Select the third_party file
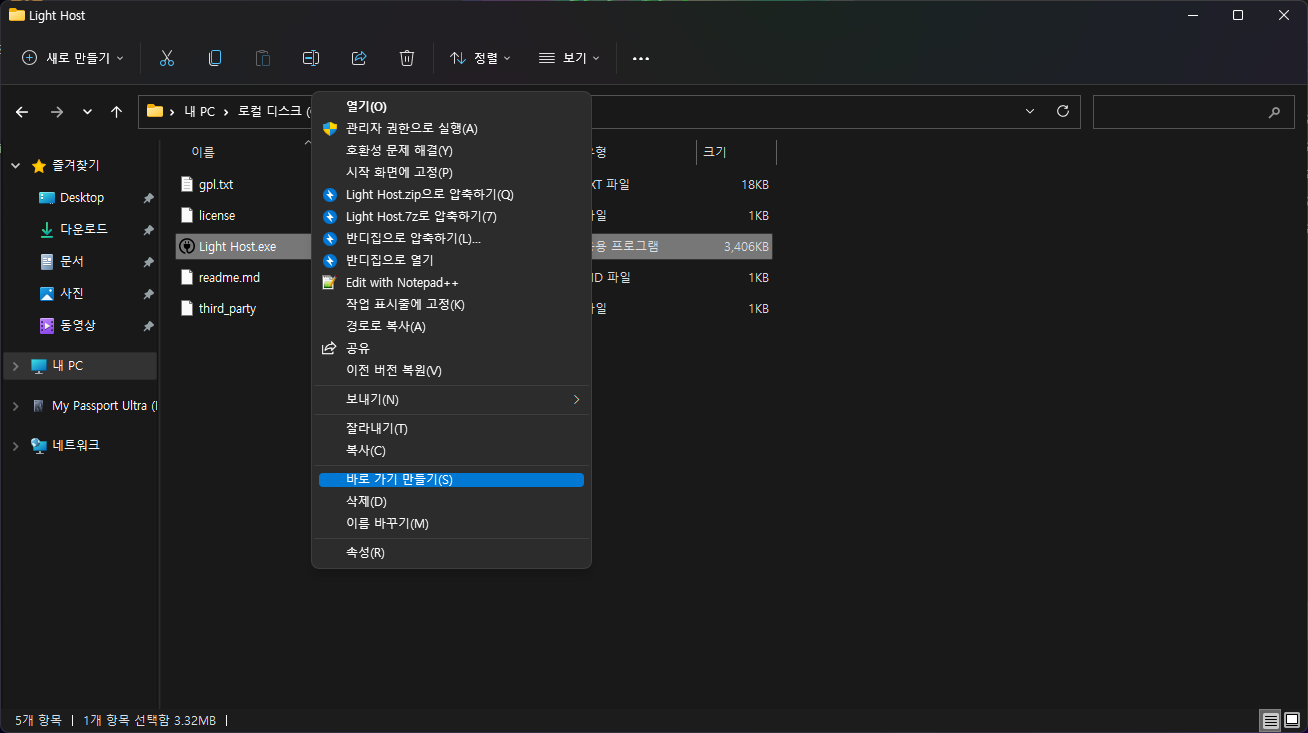Image resolution: width=1308 pixels, height=733 pixels. (227, 308)
